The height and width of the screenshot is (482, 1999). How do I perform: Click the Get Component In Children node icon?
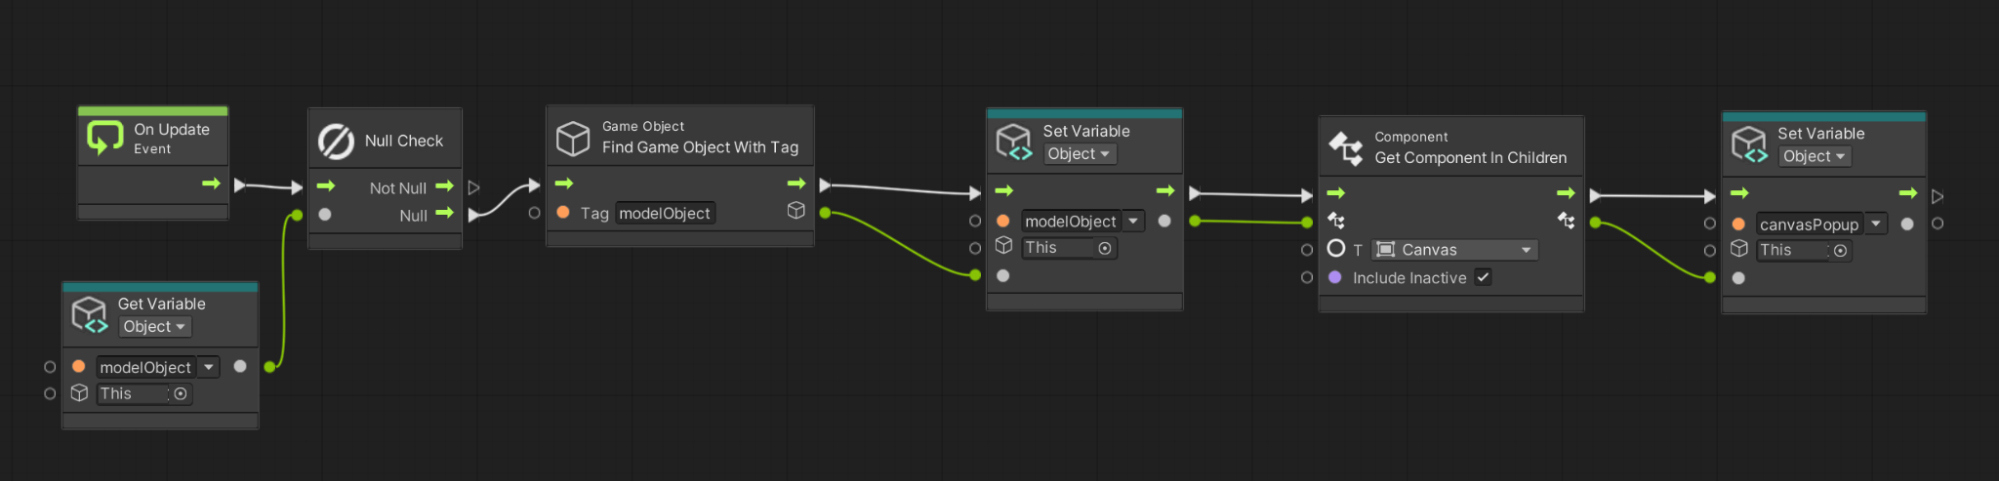(1346, 148)
